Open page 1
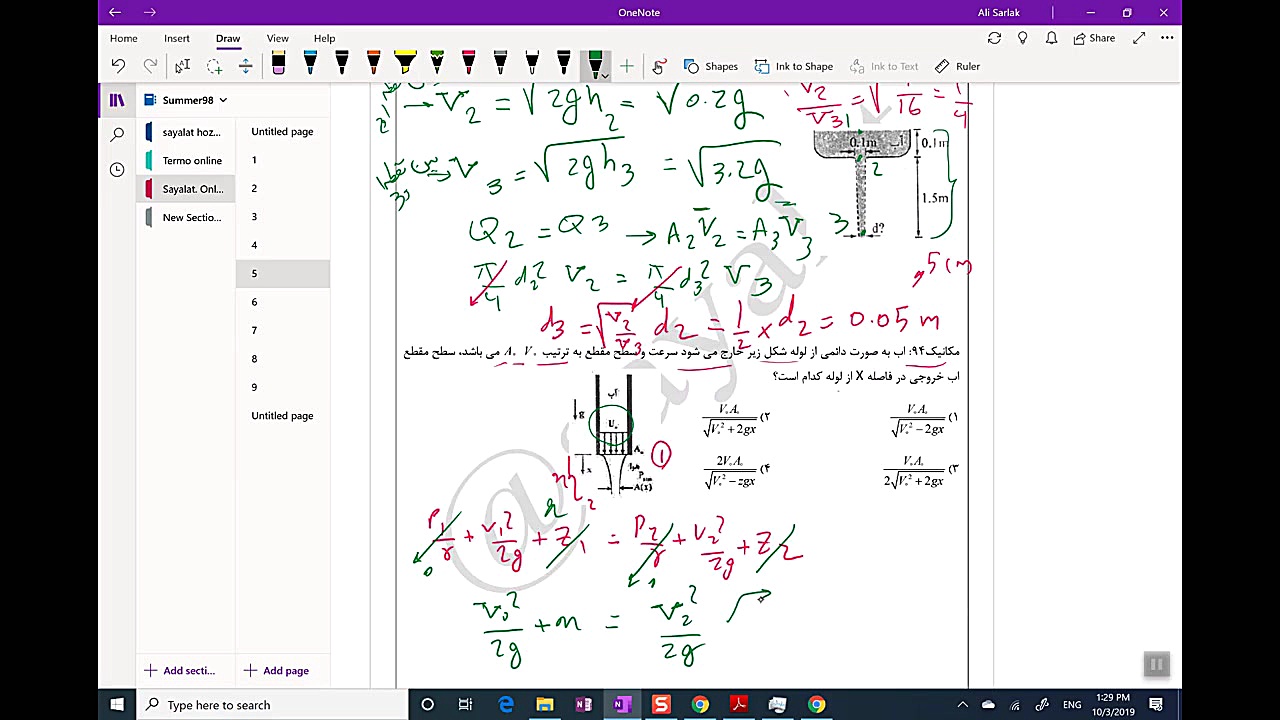This screenshot has height=720, width=1280. point(283,160)
